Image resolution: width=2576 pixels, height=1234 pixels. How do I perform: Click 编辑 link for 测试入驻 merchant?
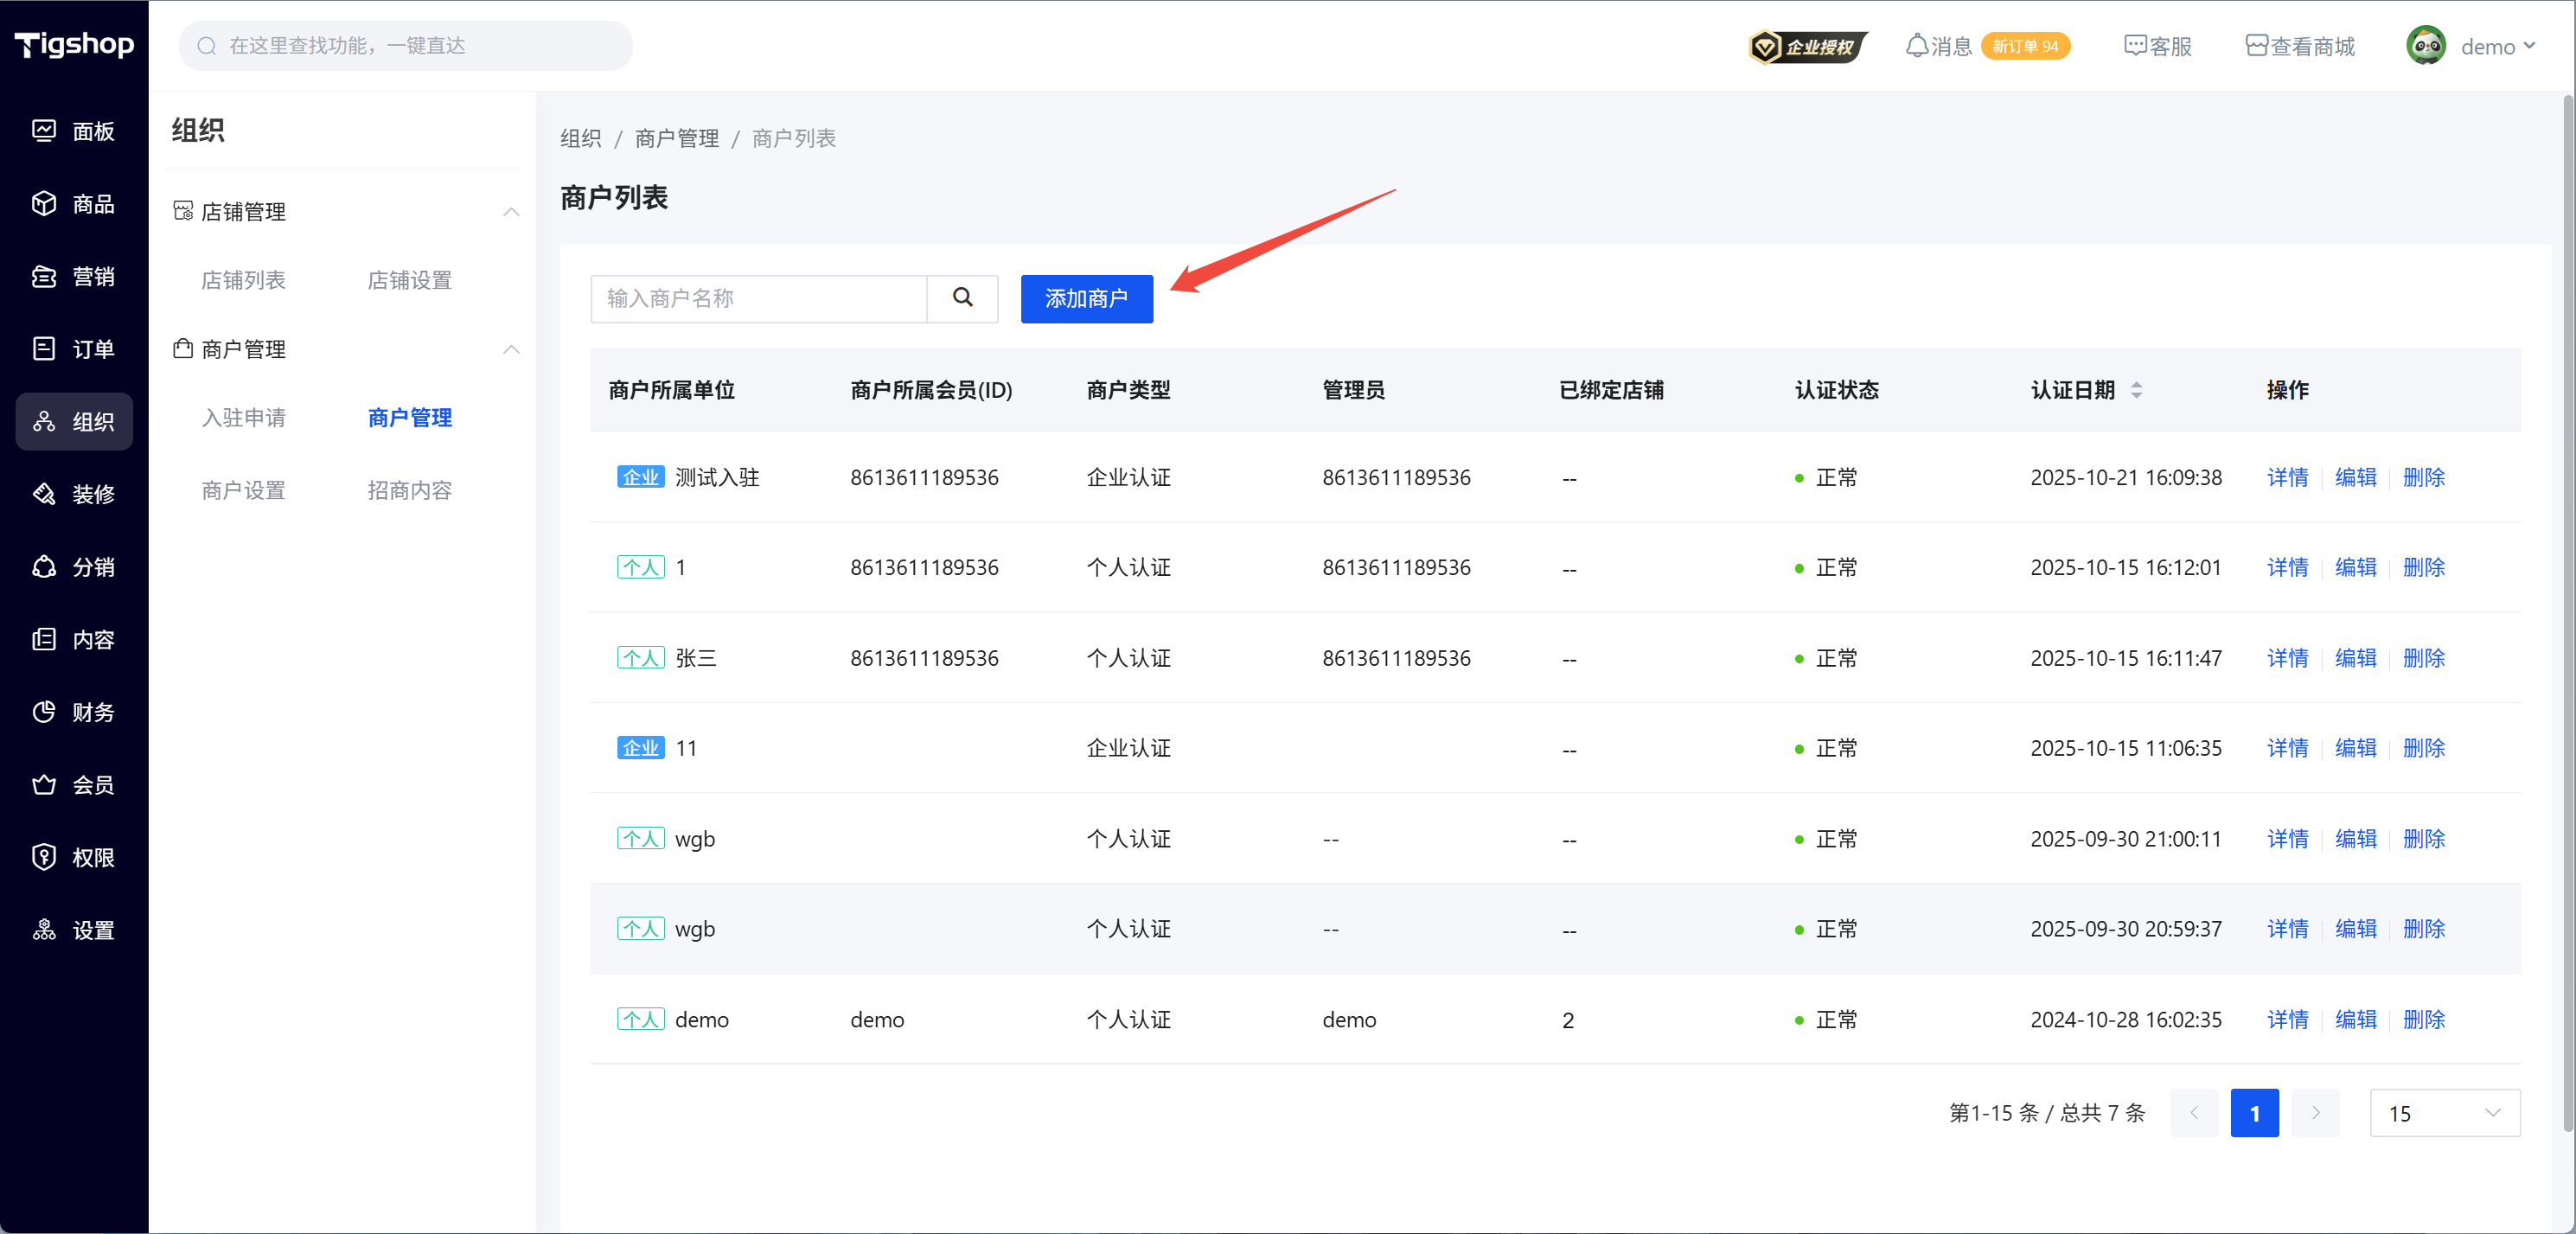click(2355, 478)
